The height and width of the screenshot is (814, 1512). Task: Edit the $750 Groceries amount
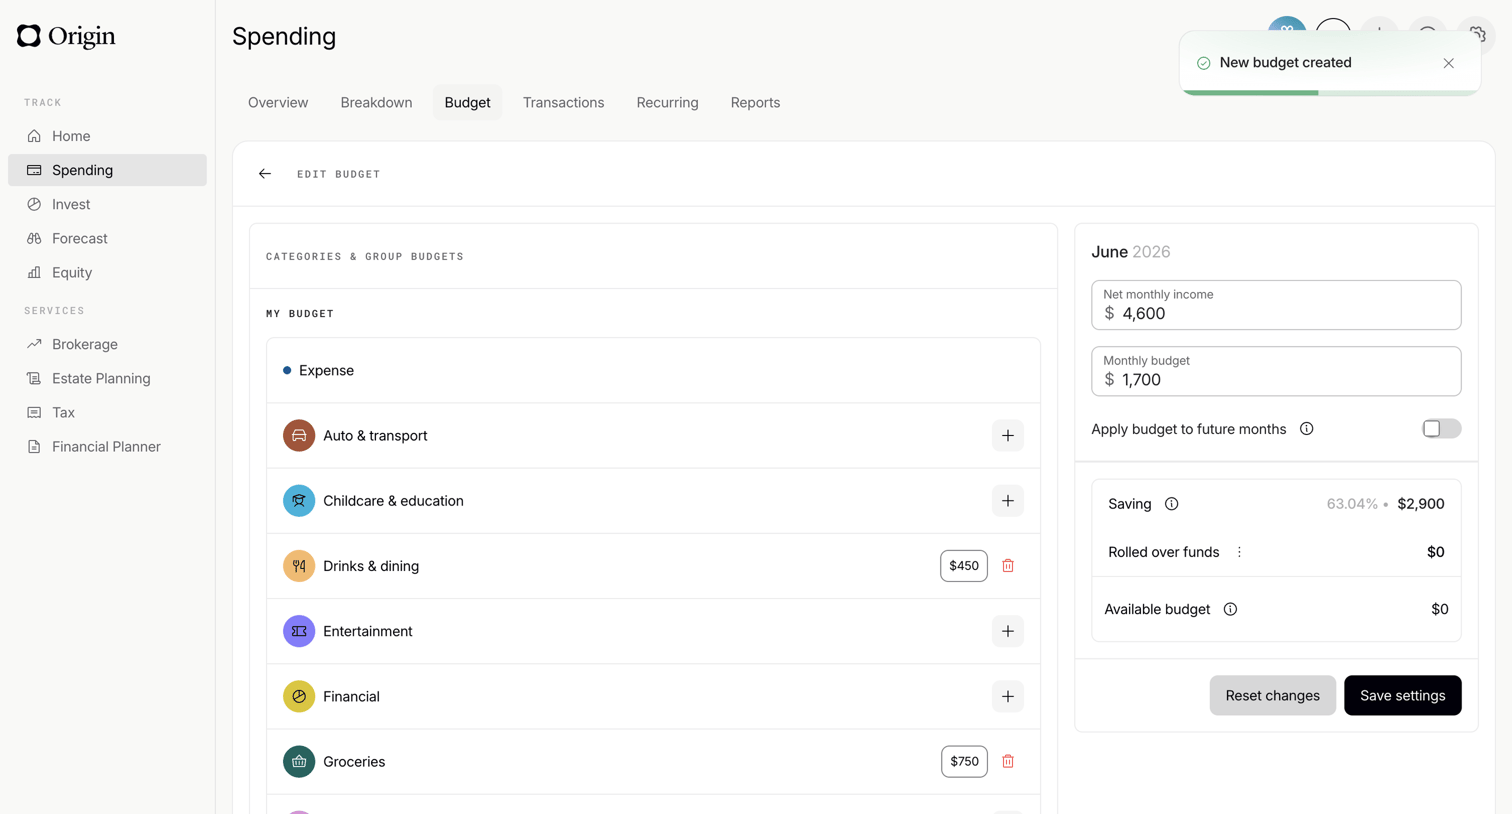coord(964,762)
